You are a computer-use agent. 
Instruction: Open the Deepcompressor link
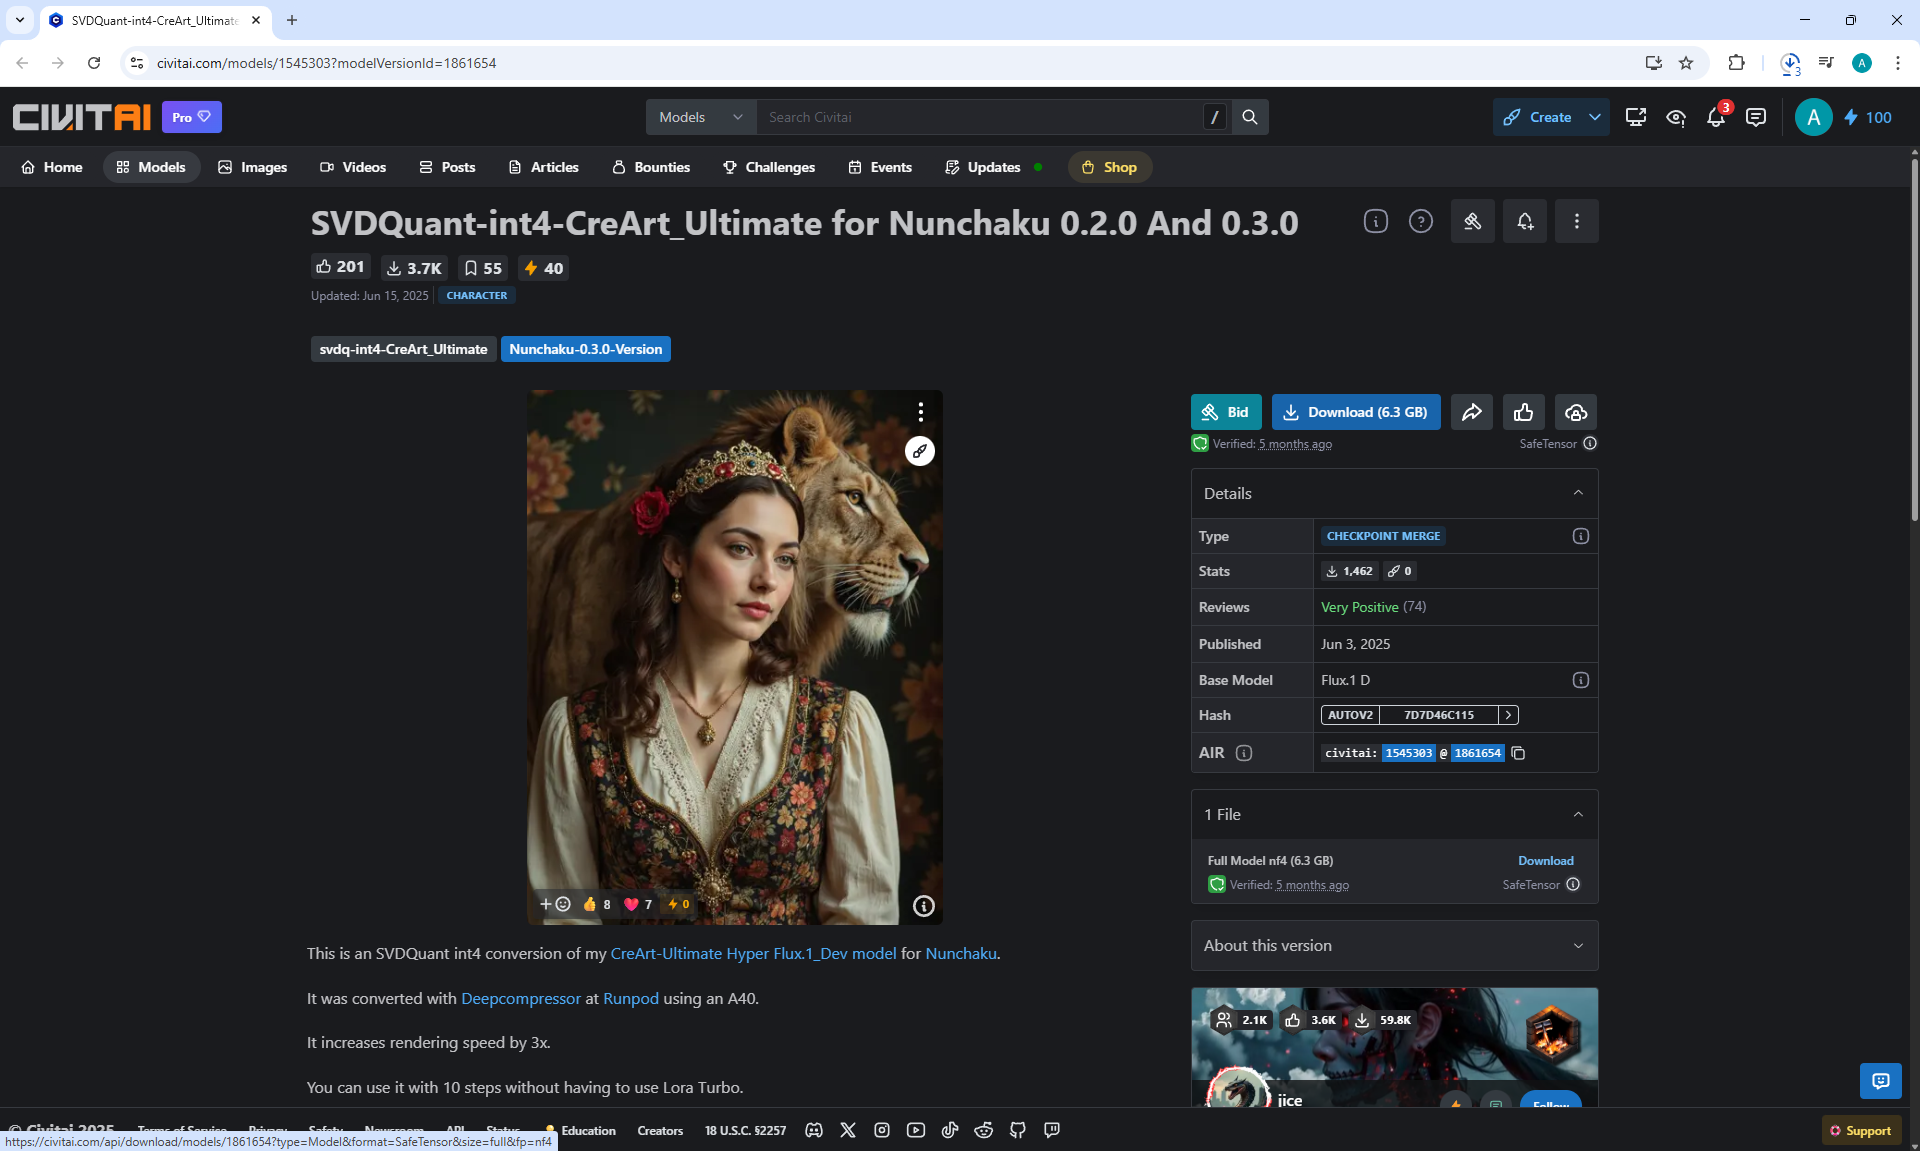(520, 998)
